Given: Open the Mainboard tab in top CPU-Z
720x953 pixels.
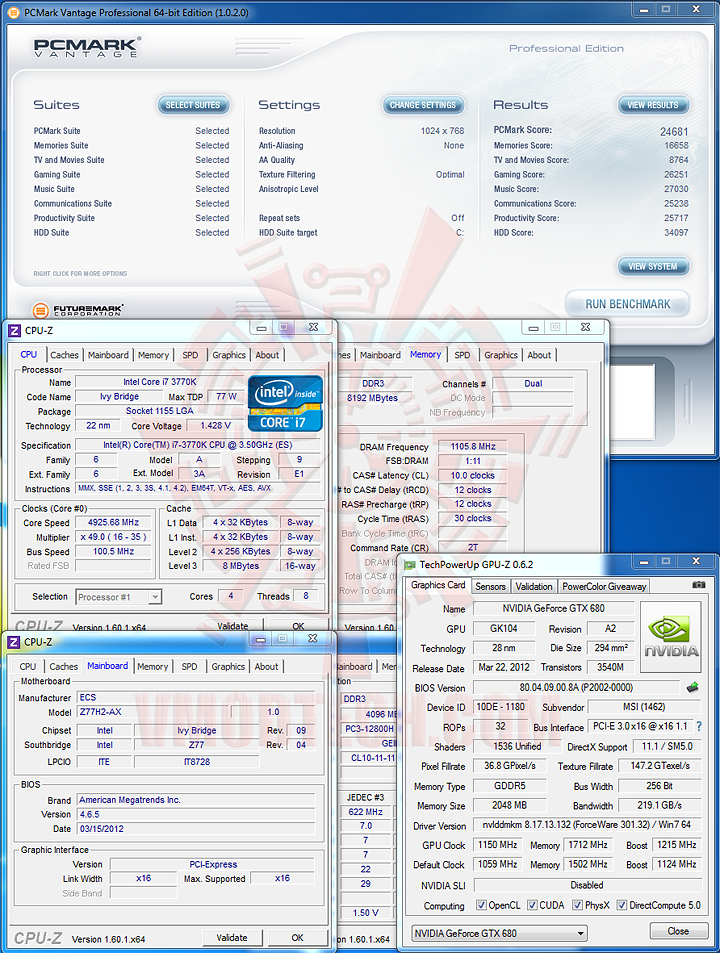Looking at the screenshot, I should tap(108, 355).
